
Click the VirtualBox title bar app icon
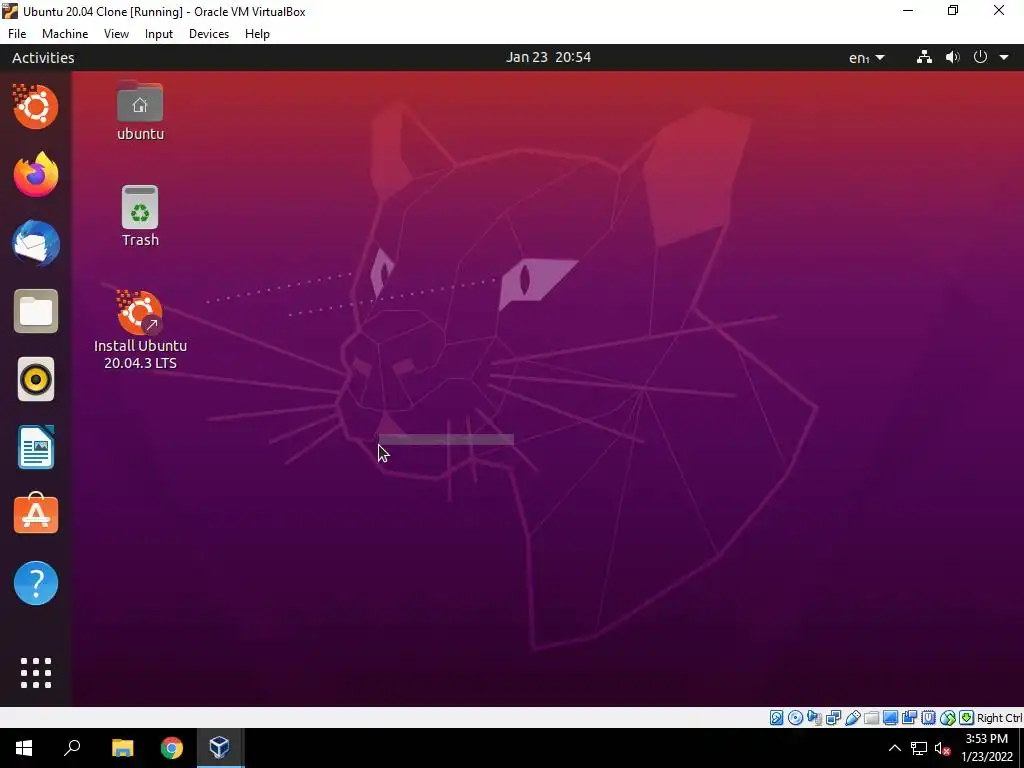coord(10,11)
